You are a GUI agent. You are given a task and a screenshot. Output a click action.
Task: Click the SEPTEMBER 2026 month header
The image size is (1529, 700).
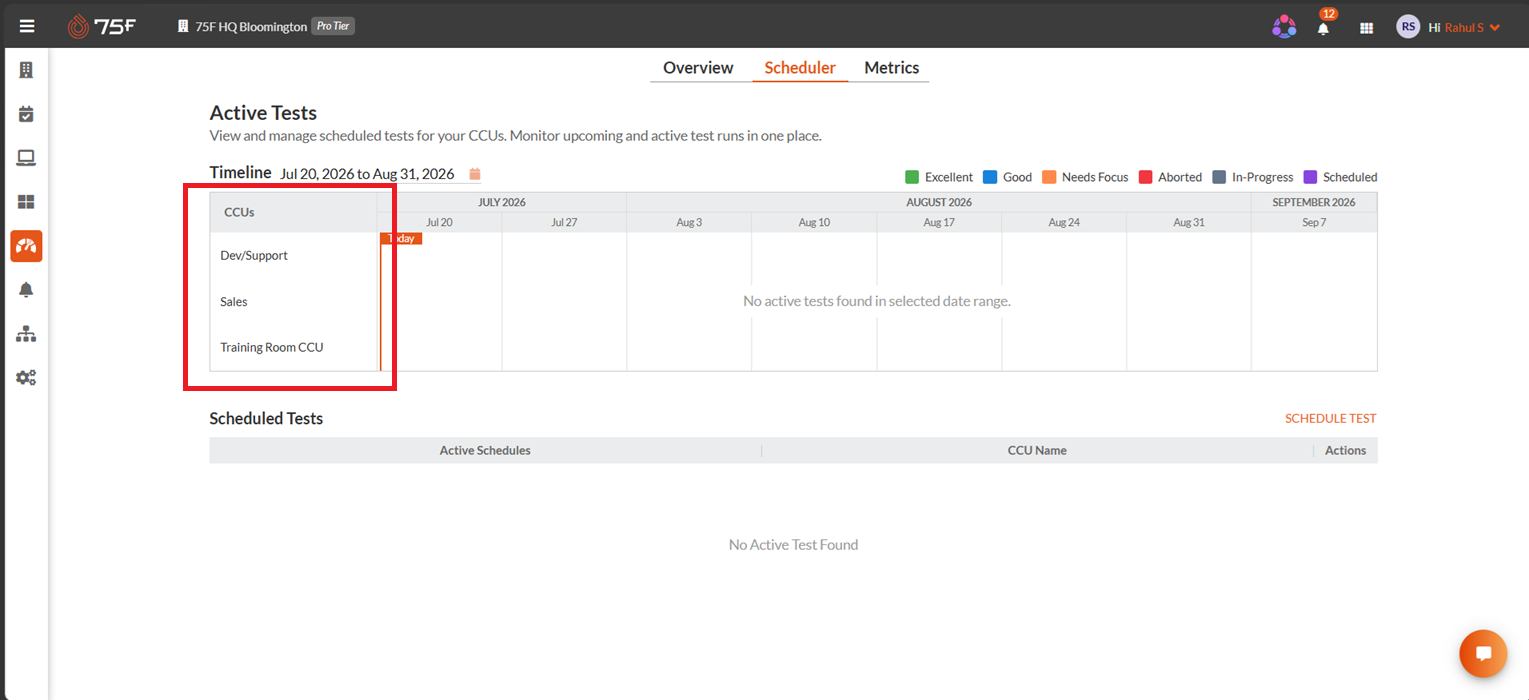click(x=1314, y=202)
